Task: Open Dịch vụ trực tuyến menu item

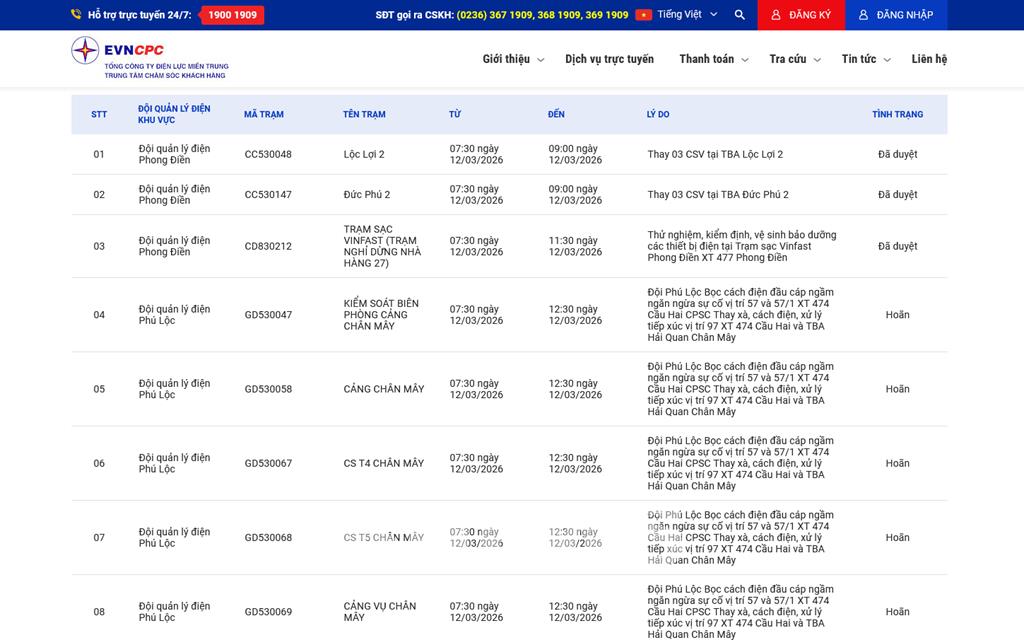Action: [609, 59]
